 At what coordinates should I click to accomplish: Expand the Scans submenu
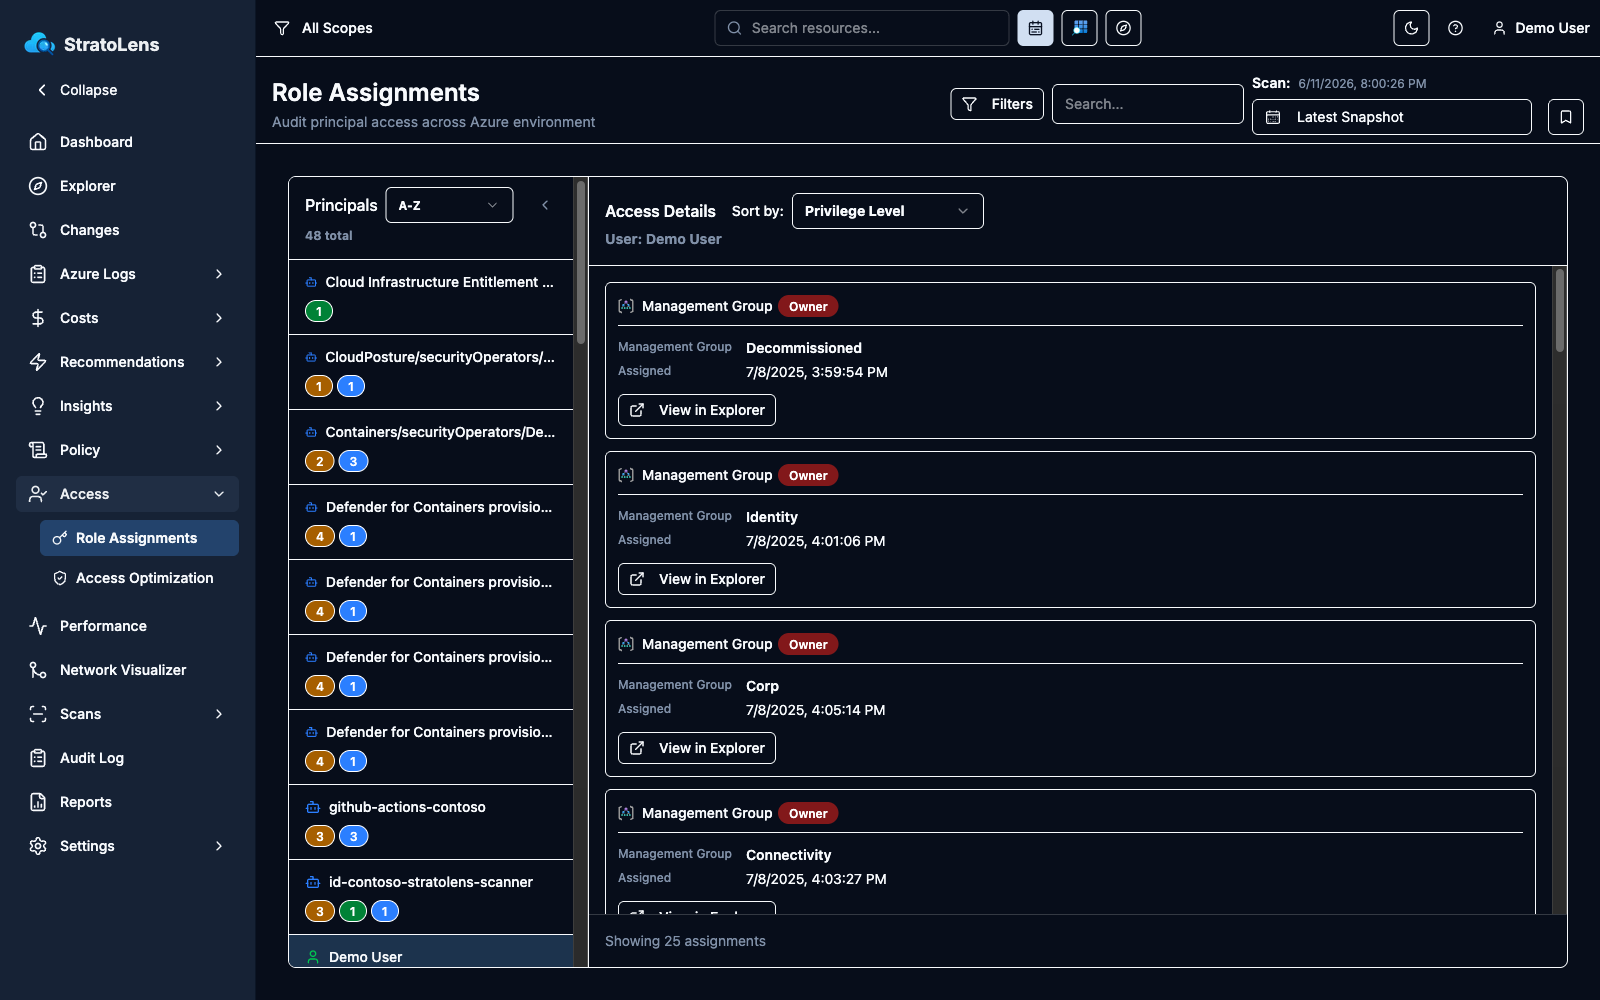click(x=127, y=714)
